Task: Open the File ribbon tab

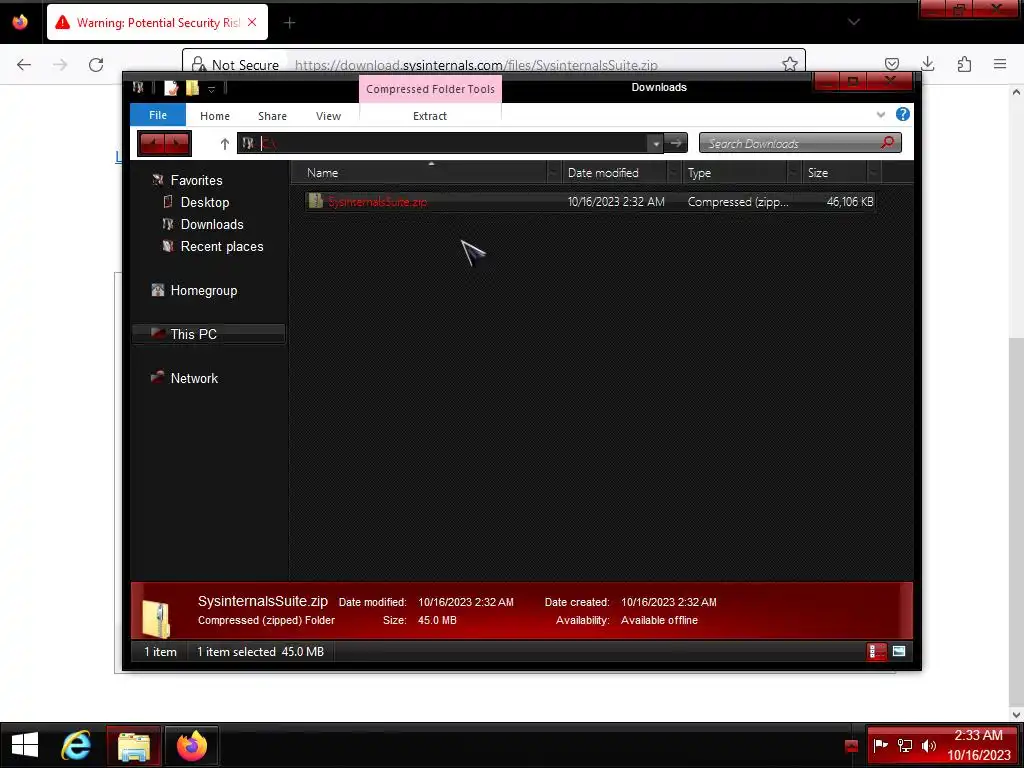Action: coord(158,115)
